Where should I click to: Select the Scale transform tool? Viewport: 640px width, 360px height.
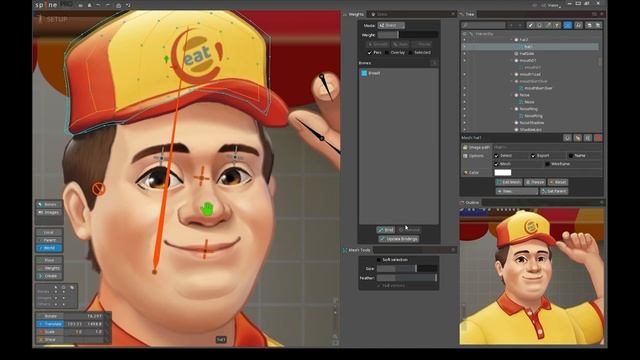click(x=51, y=332)
